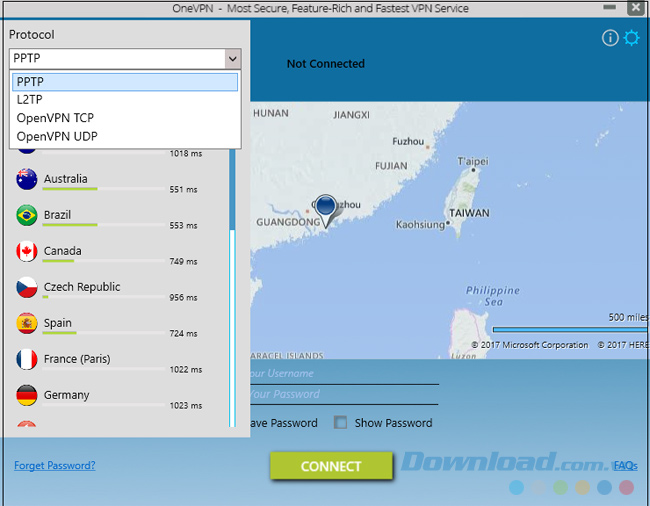Click the Canada flag icon
The height and width of the screenshot is (506, 650).
point(27,251)
